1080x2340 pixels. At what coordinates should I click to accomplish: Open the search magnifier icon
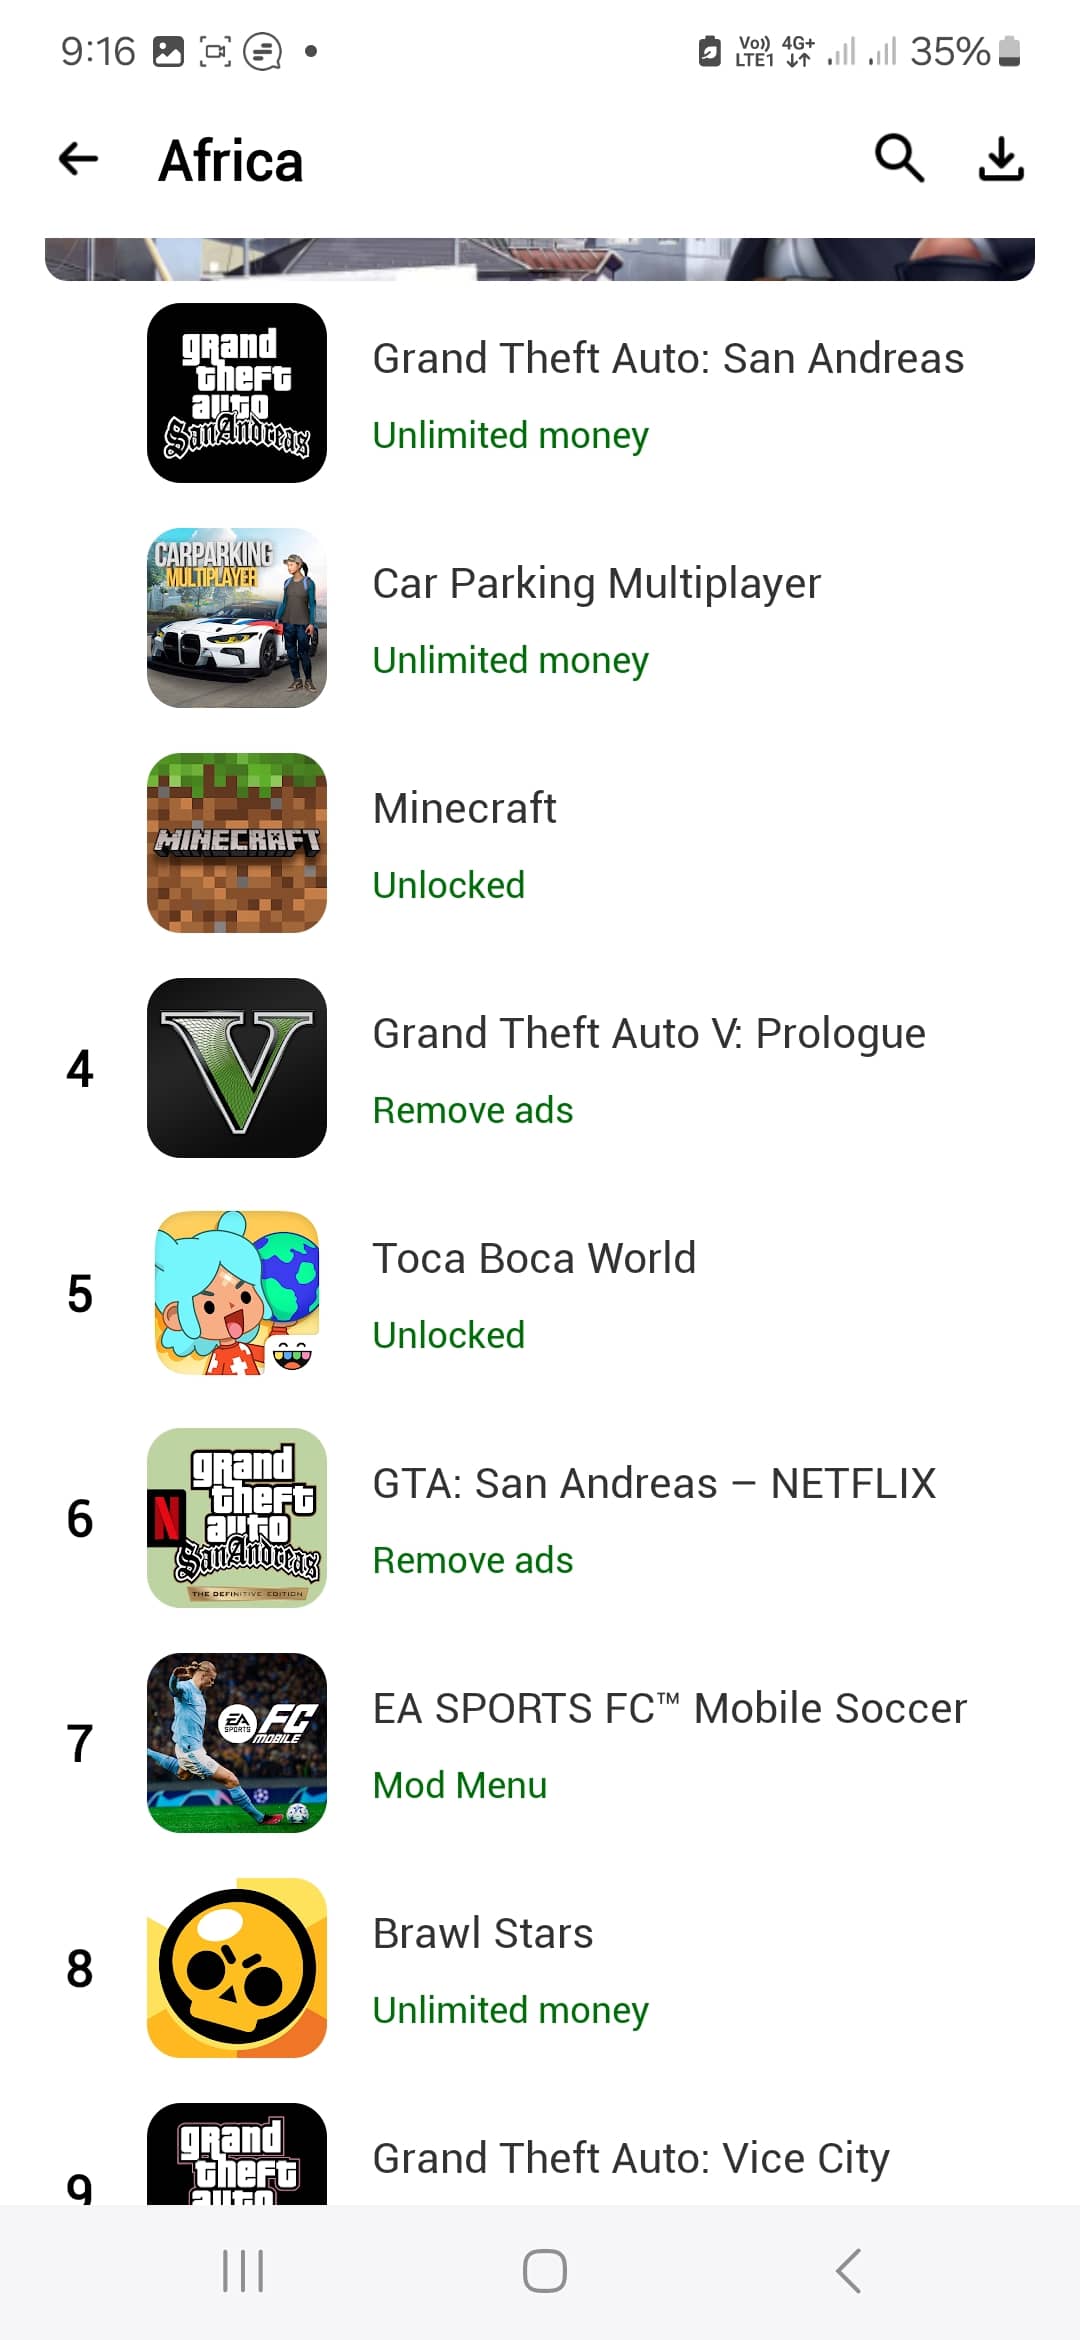pyautogui.click(x=899, y=158)
